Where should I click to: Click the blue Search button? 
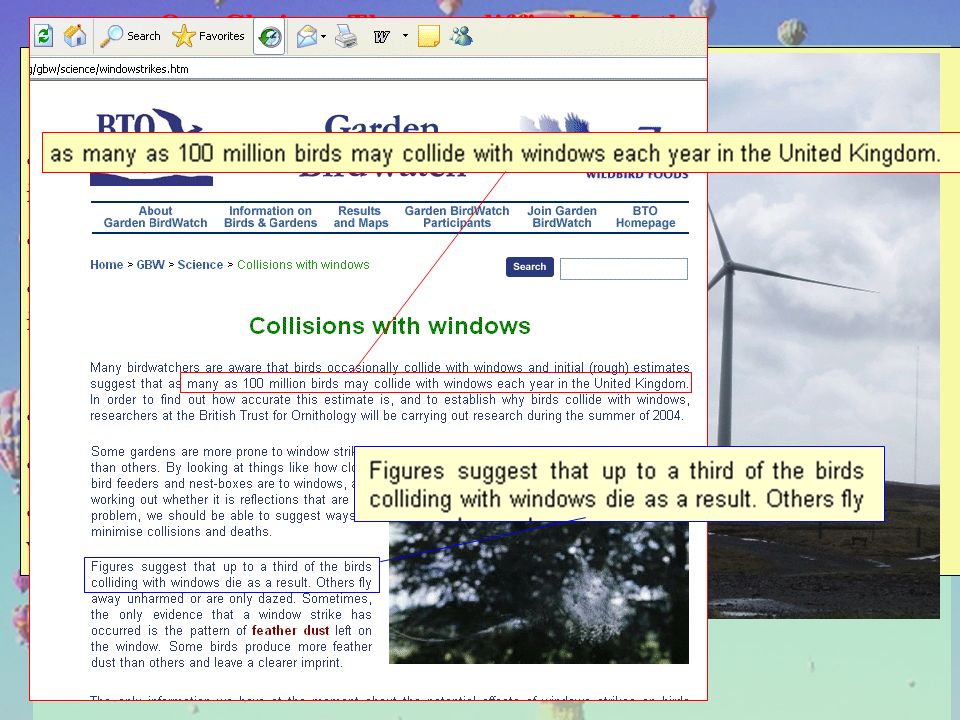[x=530, y=267]
